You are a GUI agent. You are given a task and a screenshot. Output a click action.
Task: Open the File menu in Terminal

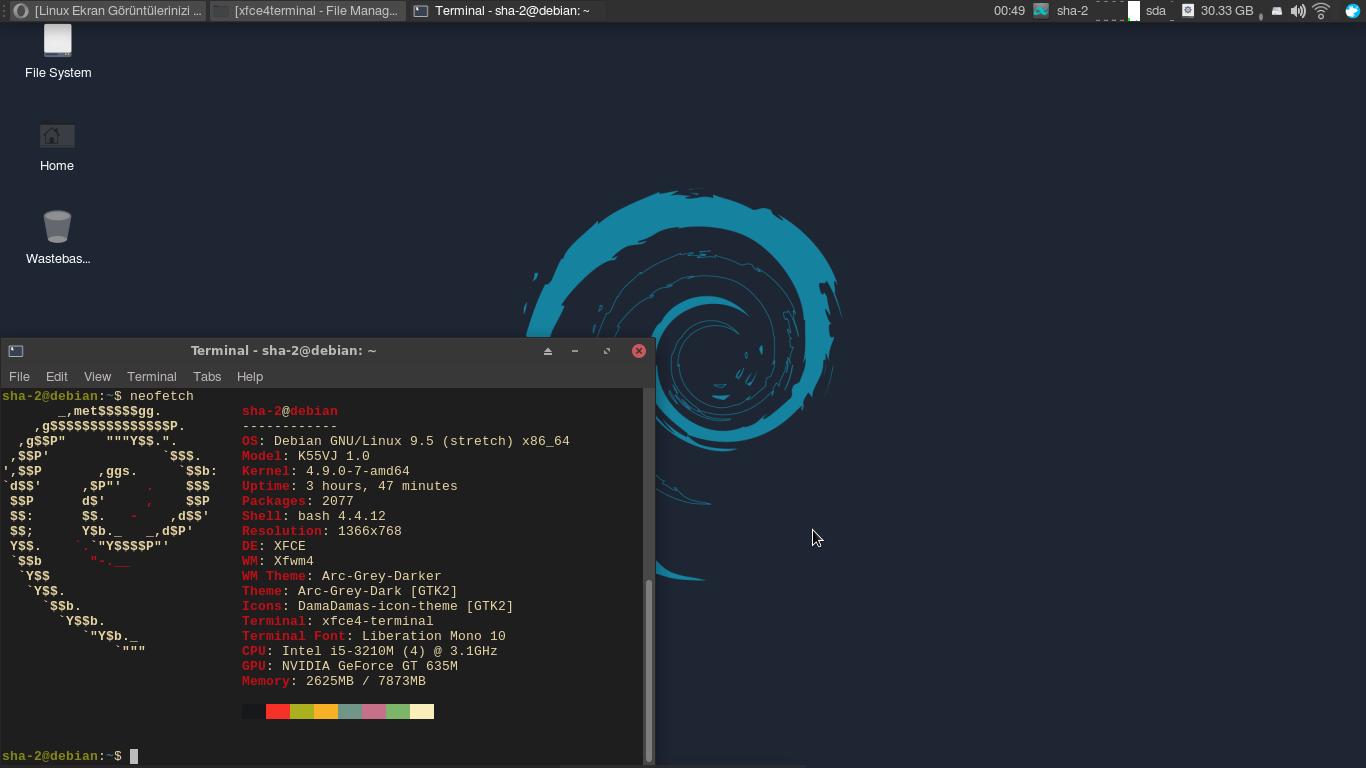pyautogui.click(x=19, y=377)
